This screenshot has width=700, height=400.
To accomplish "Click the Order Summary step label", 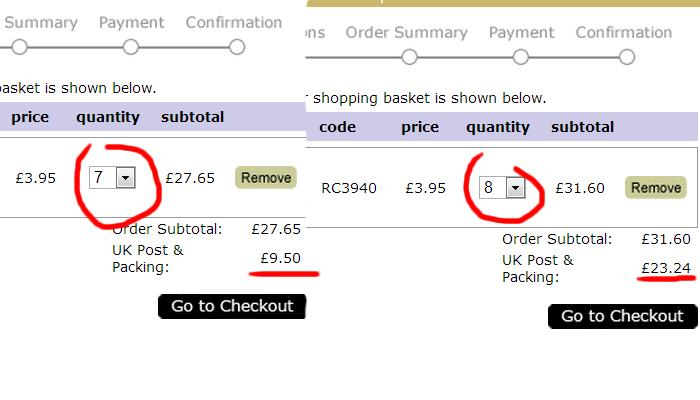I will click(406, 33).
